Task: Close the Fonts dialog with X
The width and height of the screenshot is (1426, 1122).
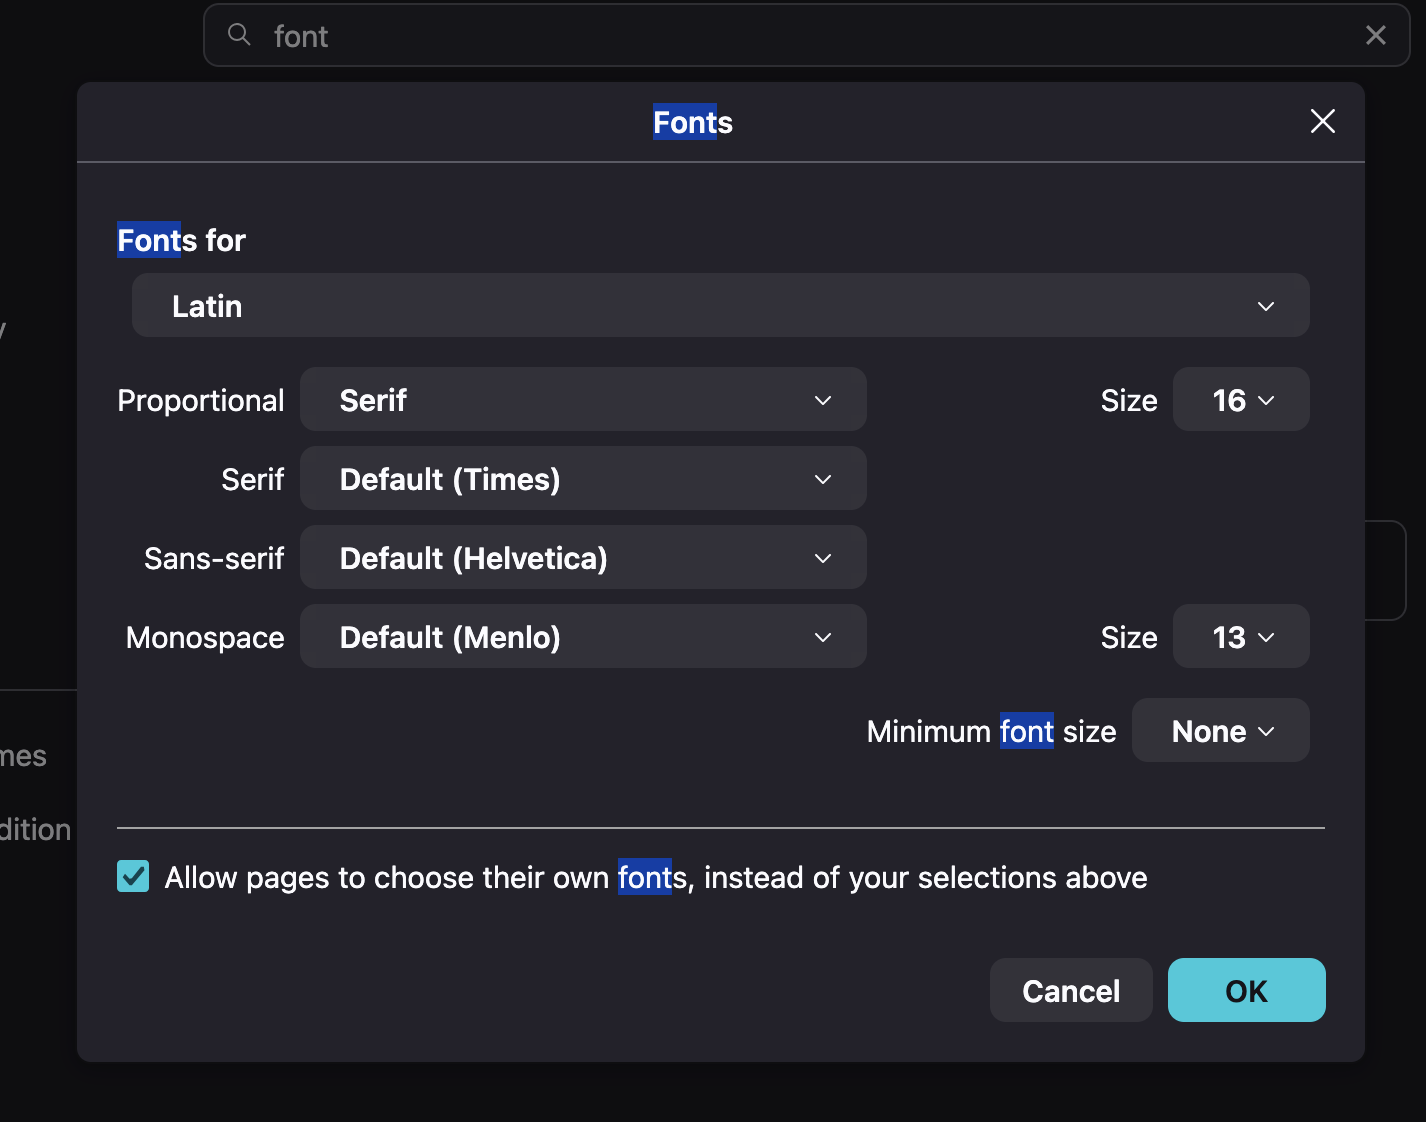Action: click(1323, 121)
